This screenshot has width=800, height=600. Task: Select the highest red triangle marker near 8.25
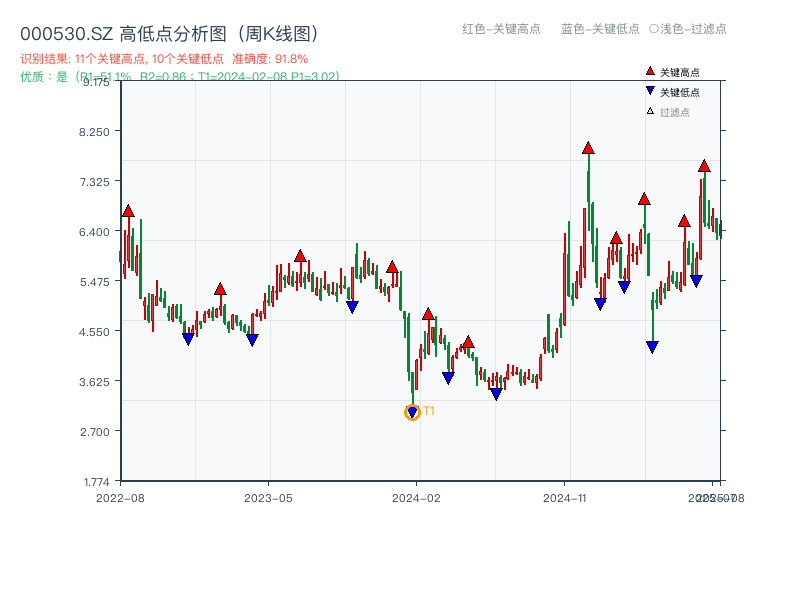tap(587, 148)
